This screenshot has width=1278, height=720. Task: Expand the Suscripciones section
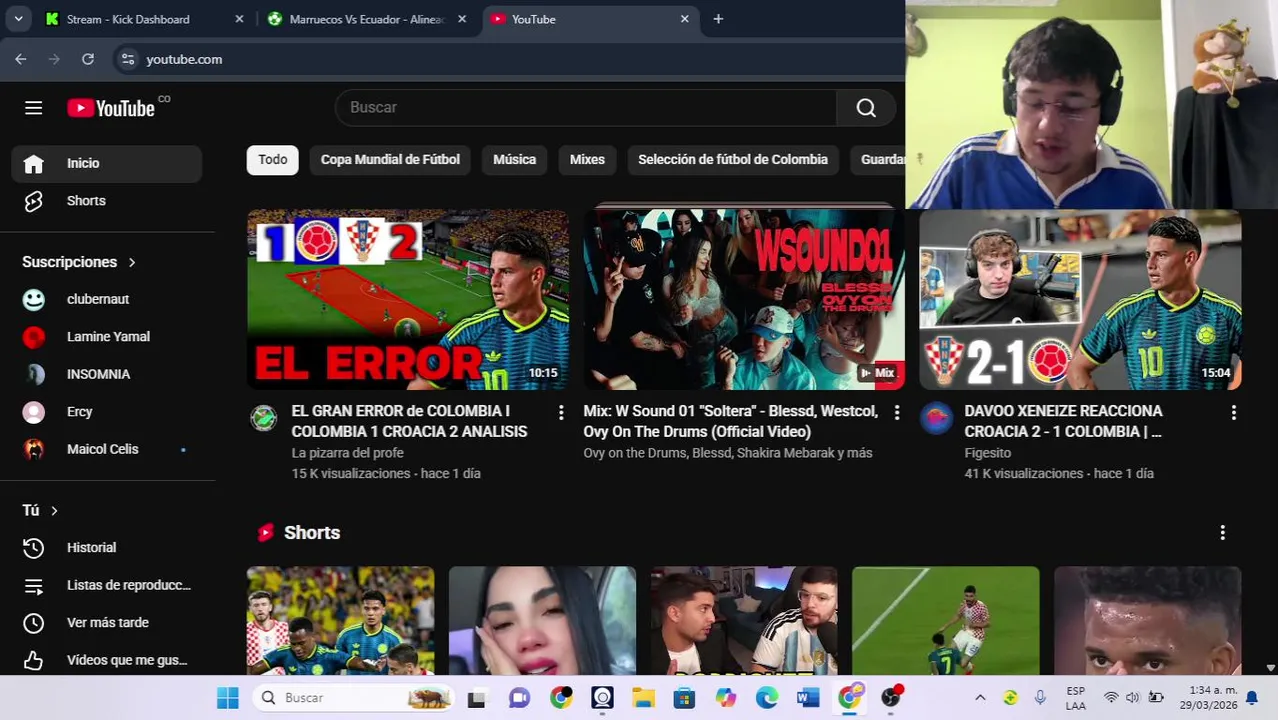pyautogui.click(x=79, y=262)
